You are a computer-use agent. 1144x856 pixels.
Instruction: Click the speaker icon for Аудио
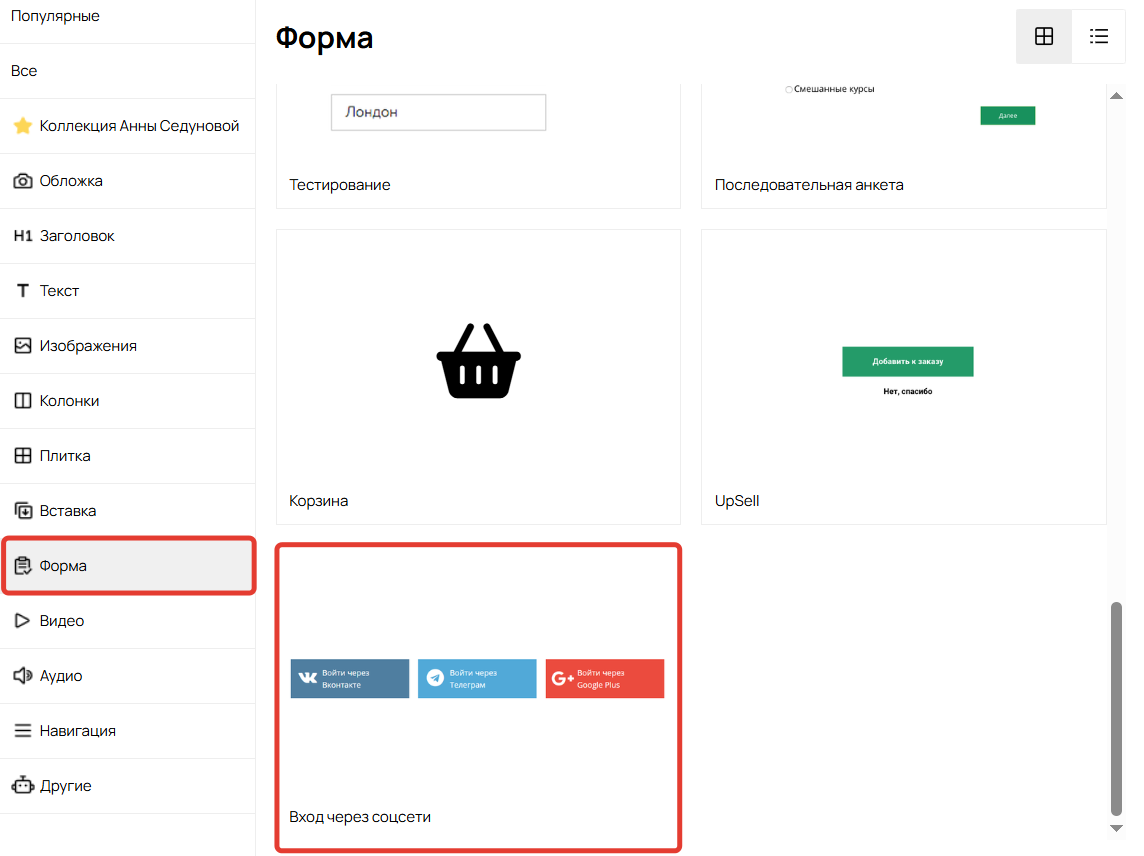point(22,676)
